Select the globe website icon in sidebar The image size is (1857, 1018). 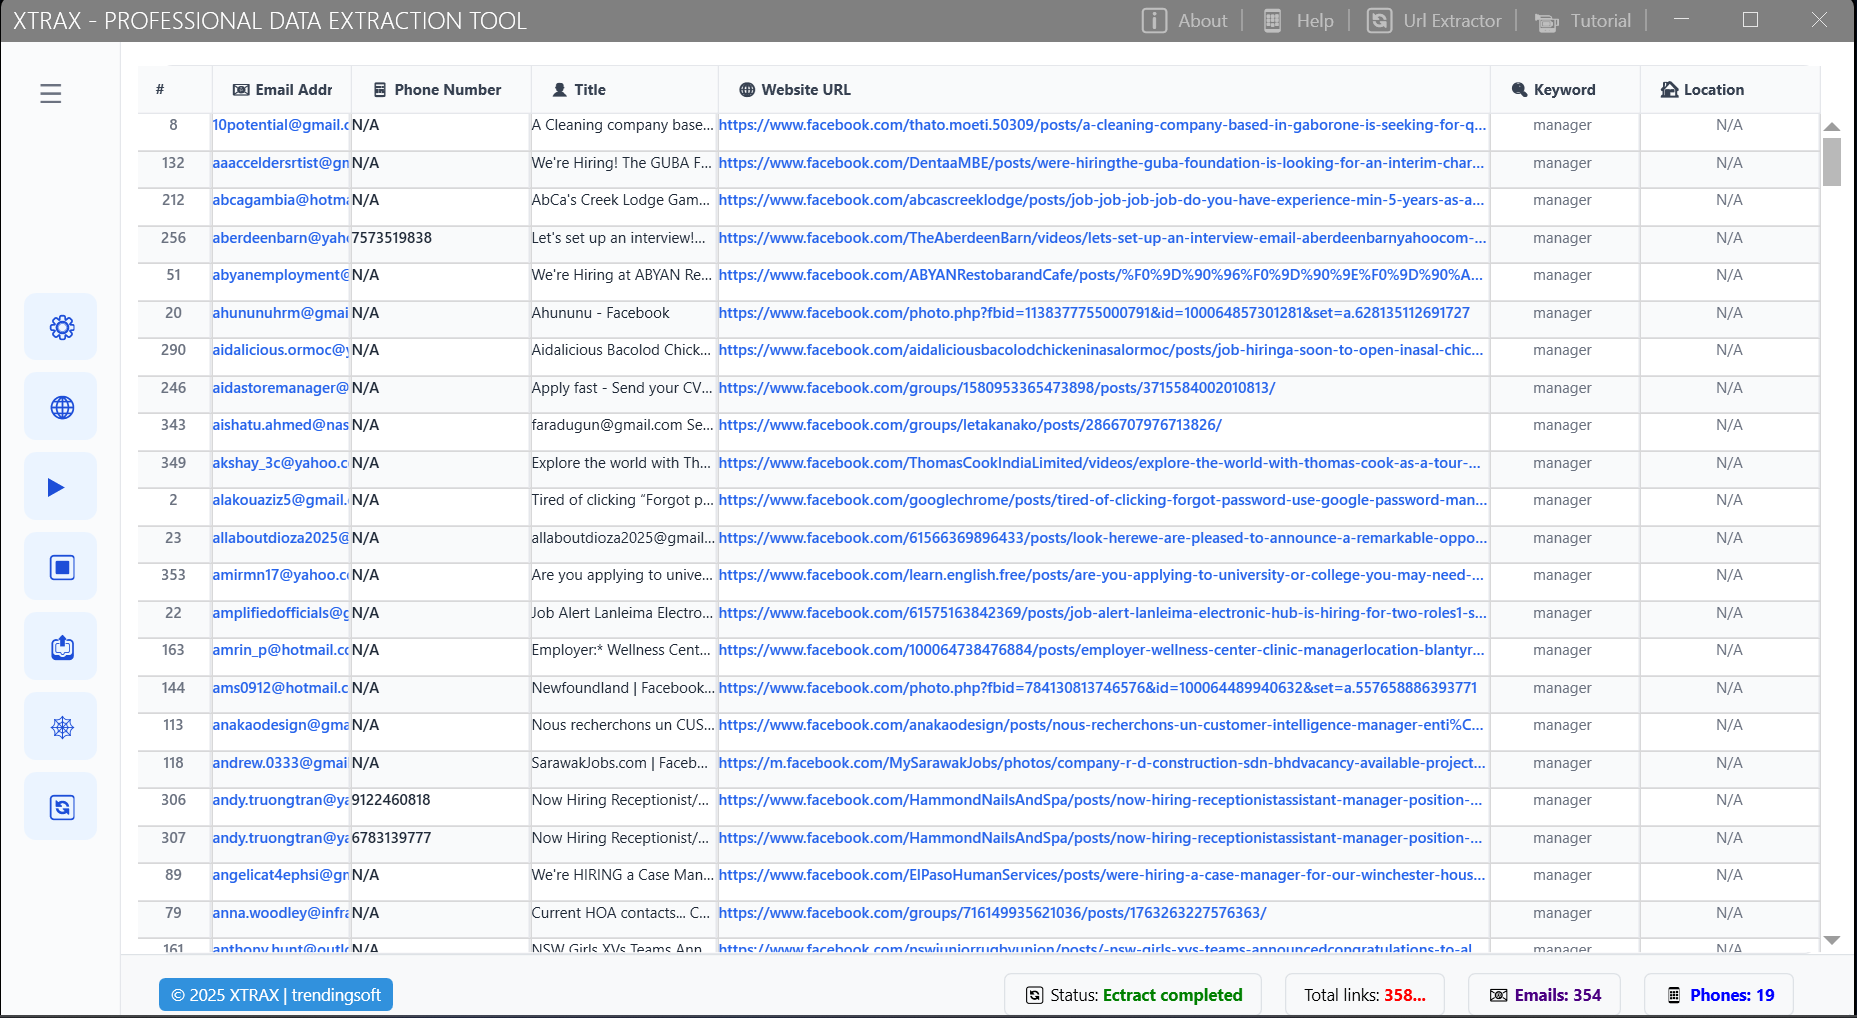(x=61, y=406)
